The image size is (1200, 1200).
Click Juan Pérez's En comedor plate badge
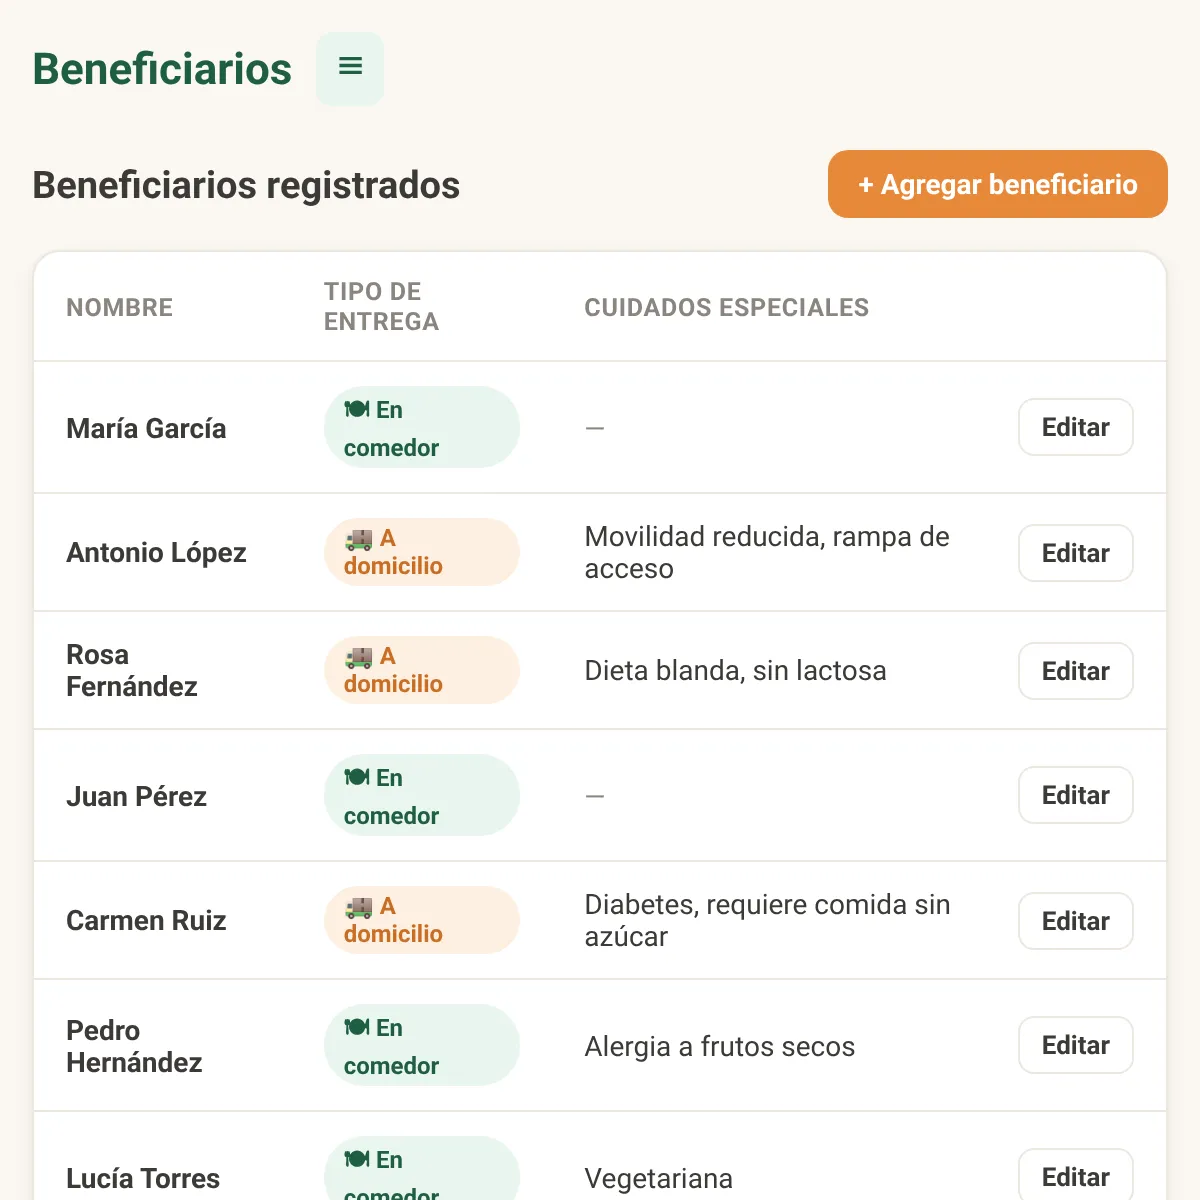click(421, 795)
